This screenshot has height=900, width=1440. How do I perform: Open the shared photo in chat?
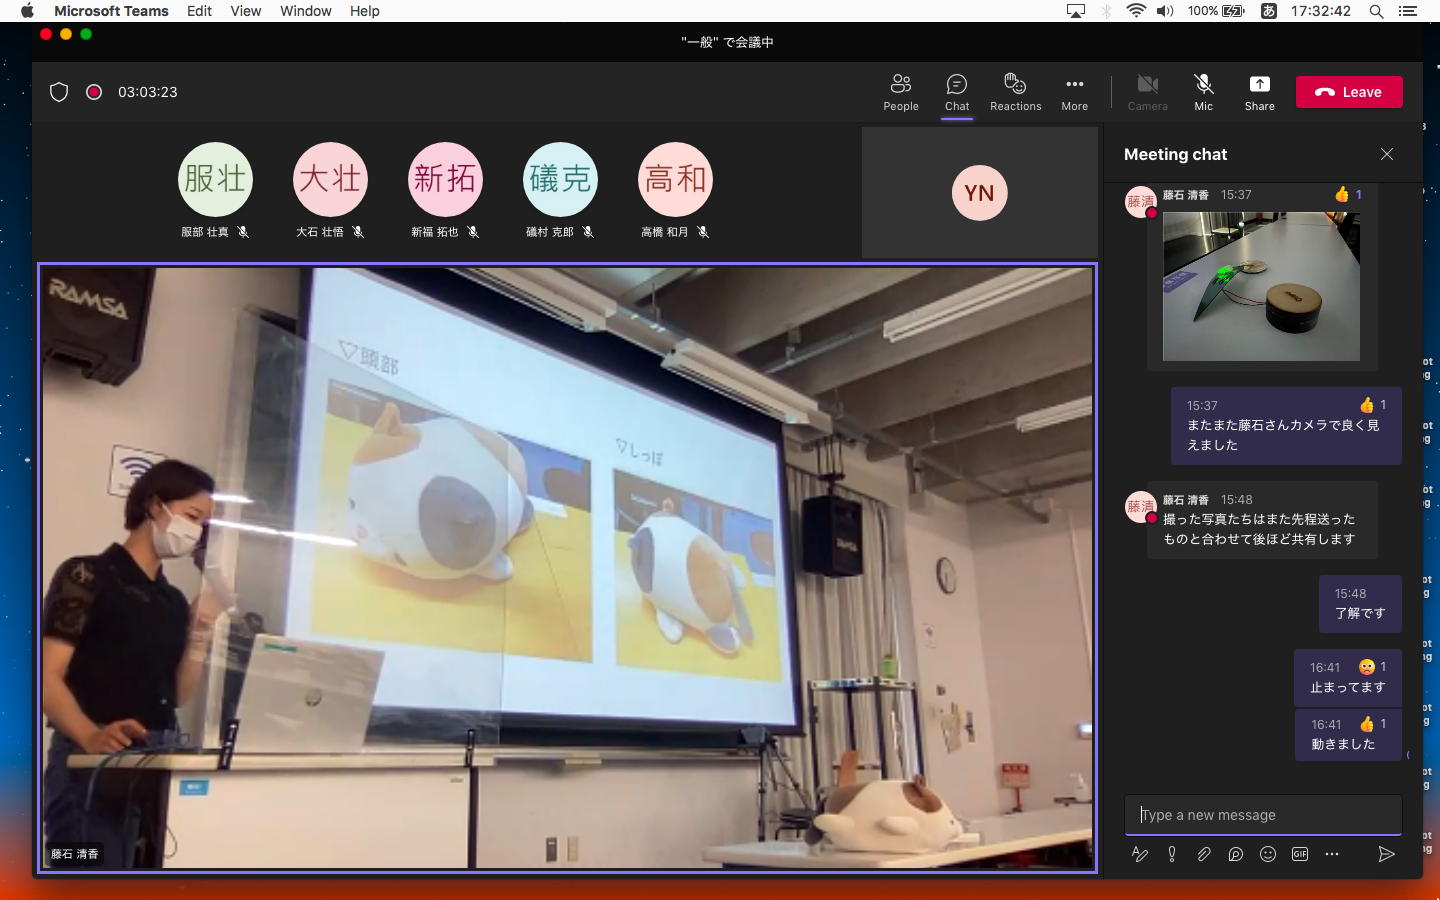[x=1261, y=286]
